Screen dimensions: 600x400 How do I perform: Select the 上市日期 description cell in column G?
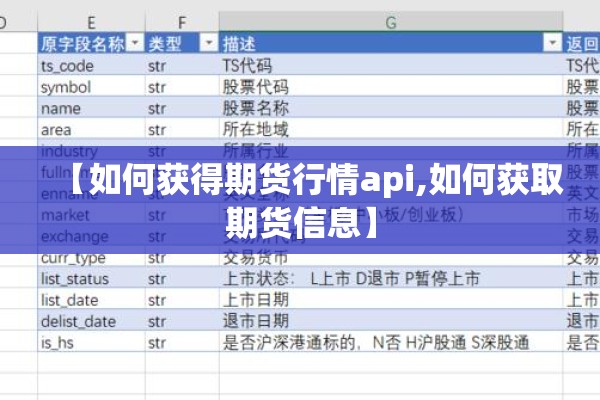[x=391, y=299]
